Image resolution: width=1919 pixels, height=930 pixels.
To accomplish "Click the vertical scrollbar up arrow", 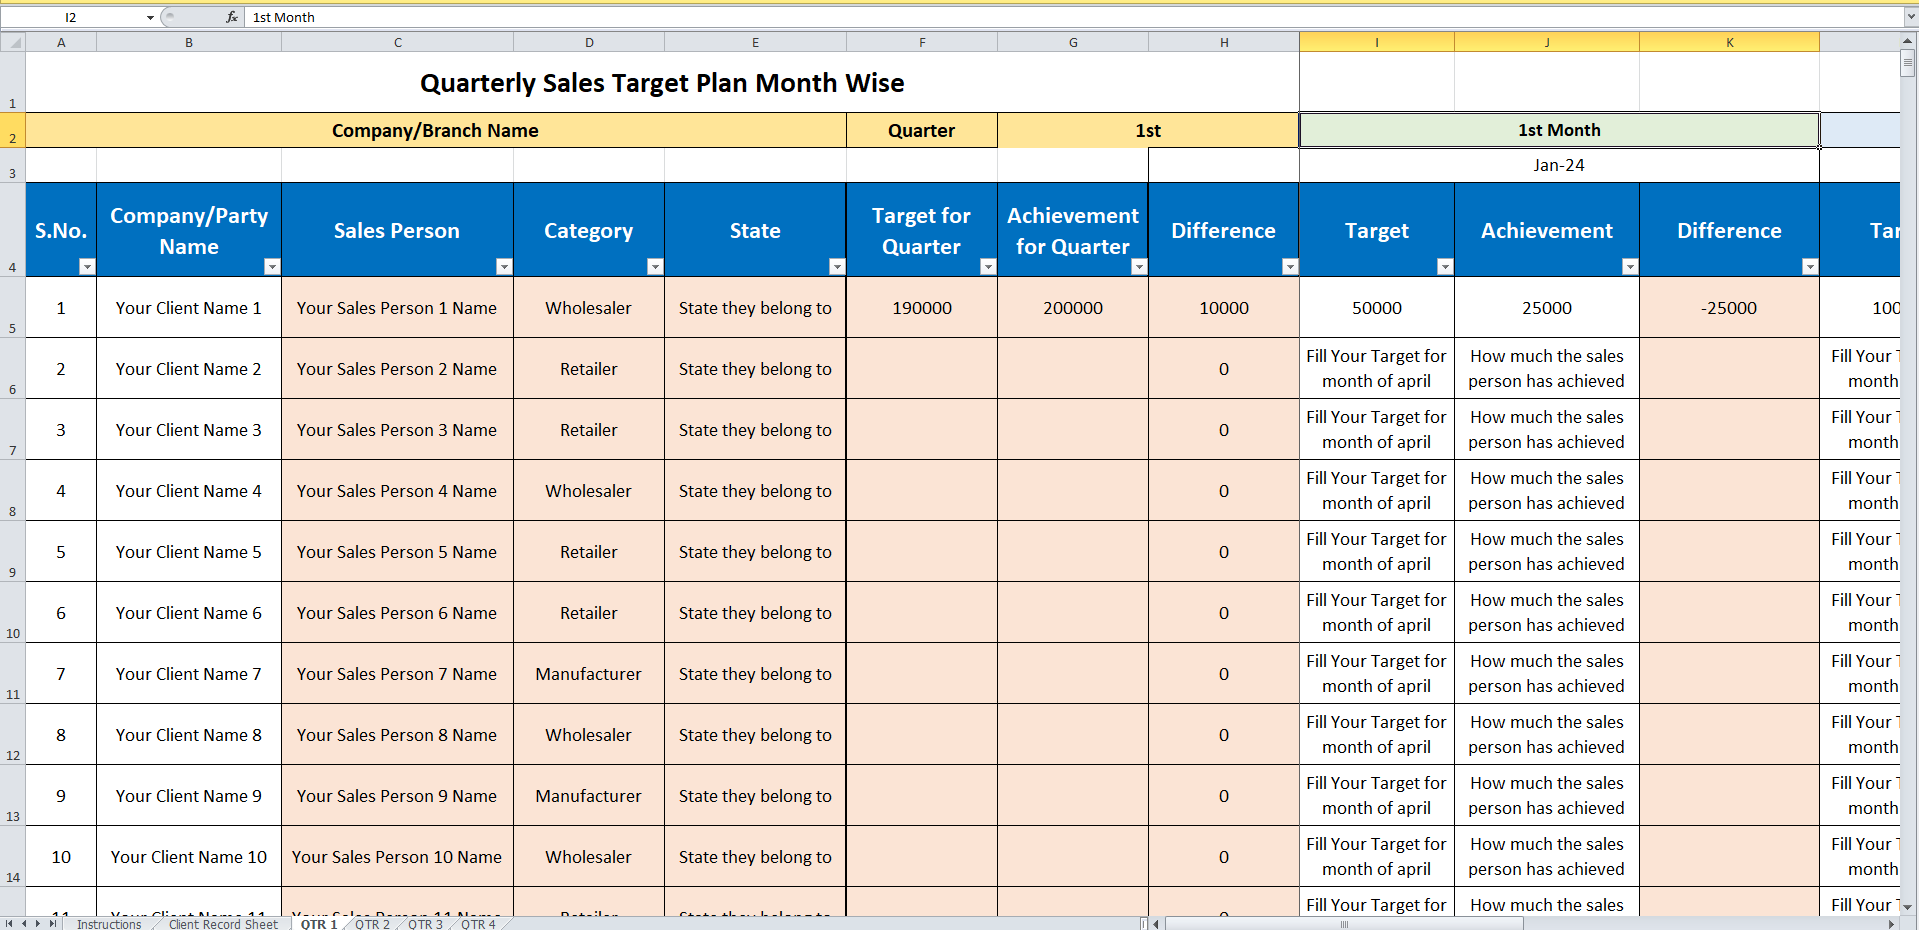I will tap(1908, 41).
